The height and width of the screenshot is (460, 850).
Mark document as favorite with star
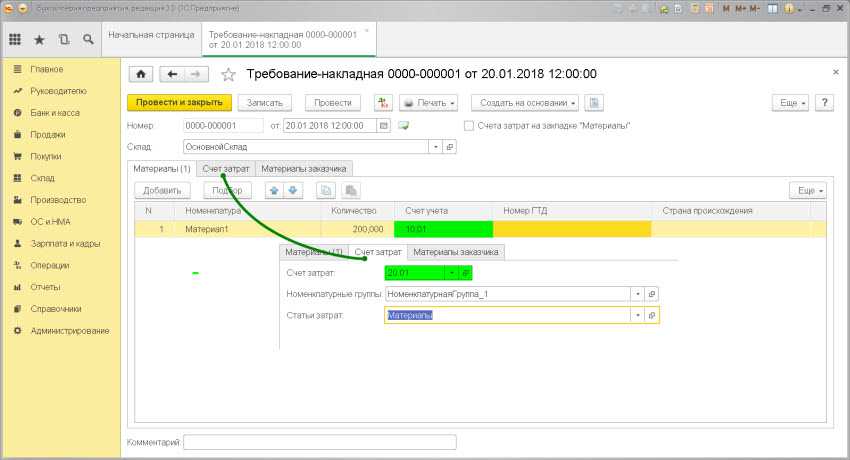click(x=228, y=74)
